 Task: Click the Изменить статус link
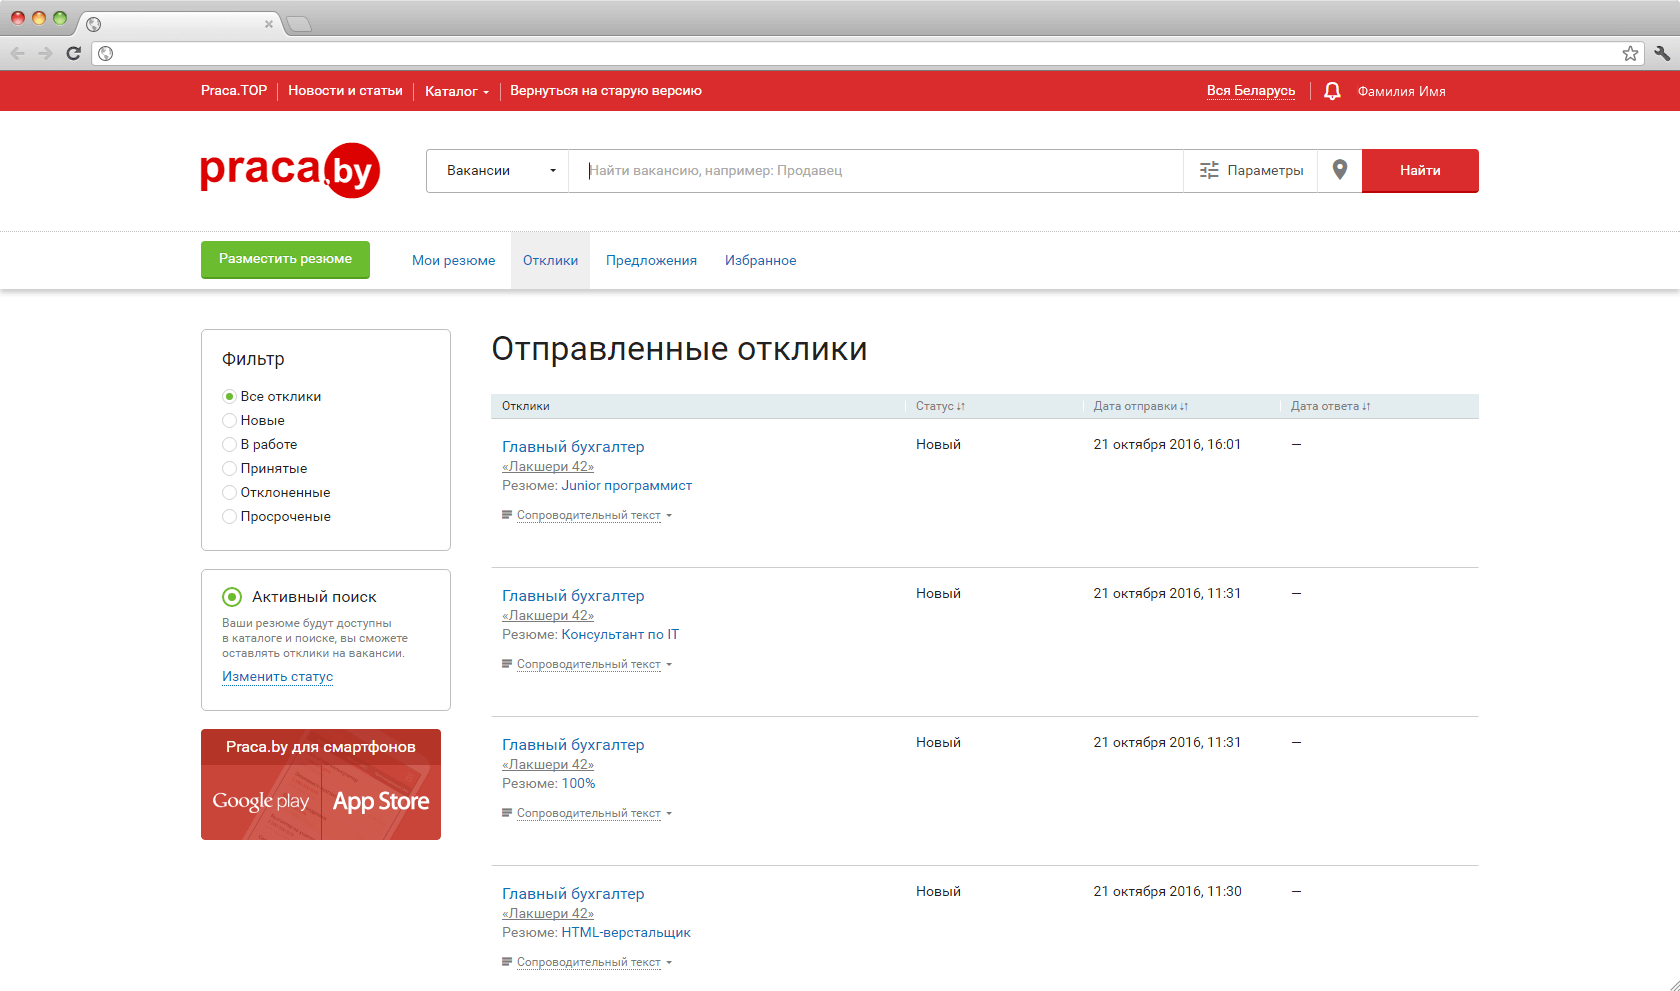277,677
